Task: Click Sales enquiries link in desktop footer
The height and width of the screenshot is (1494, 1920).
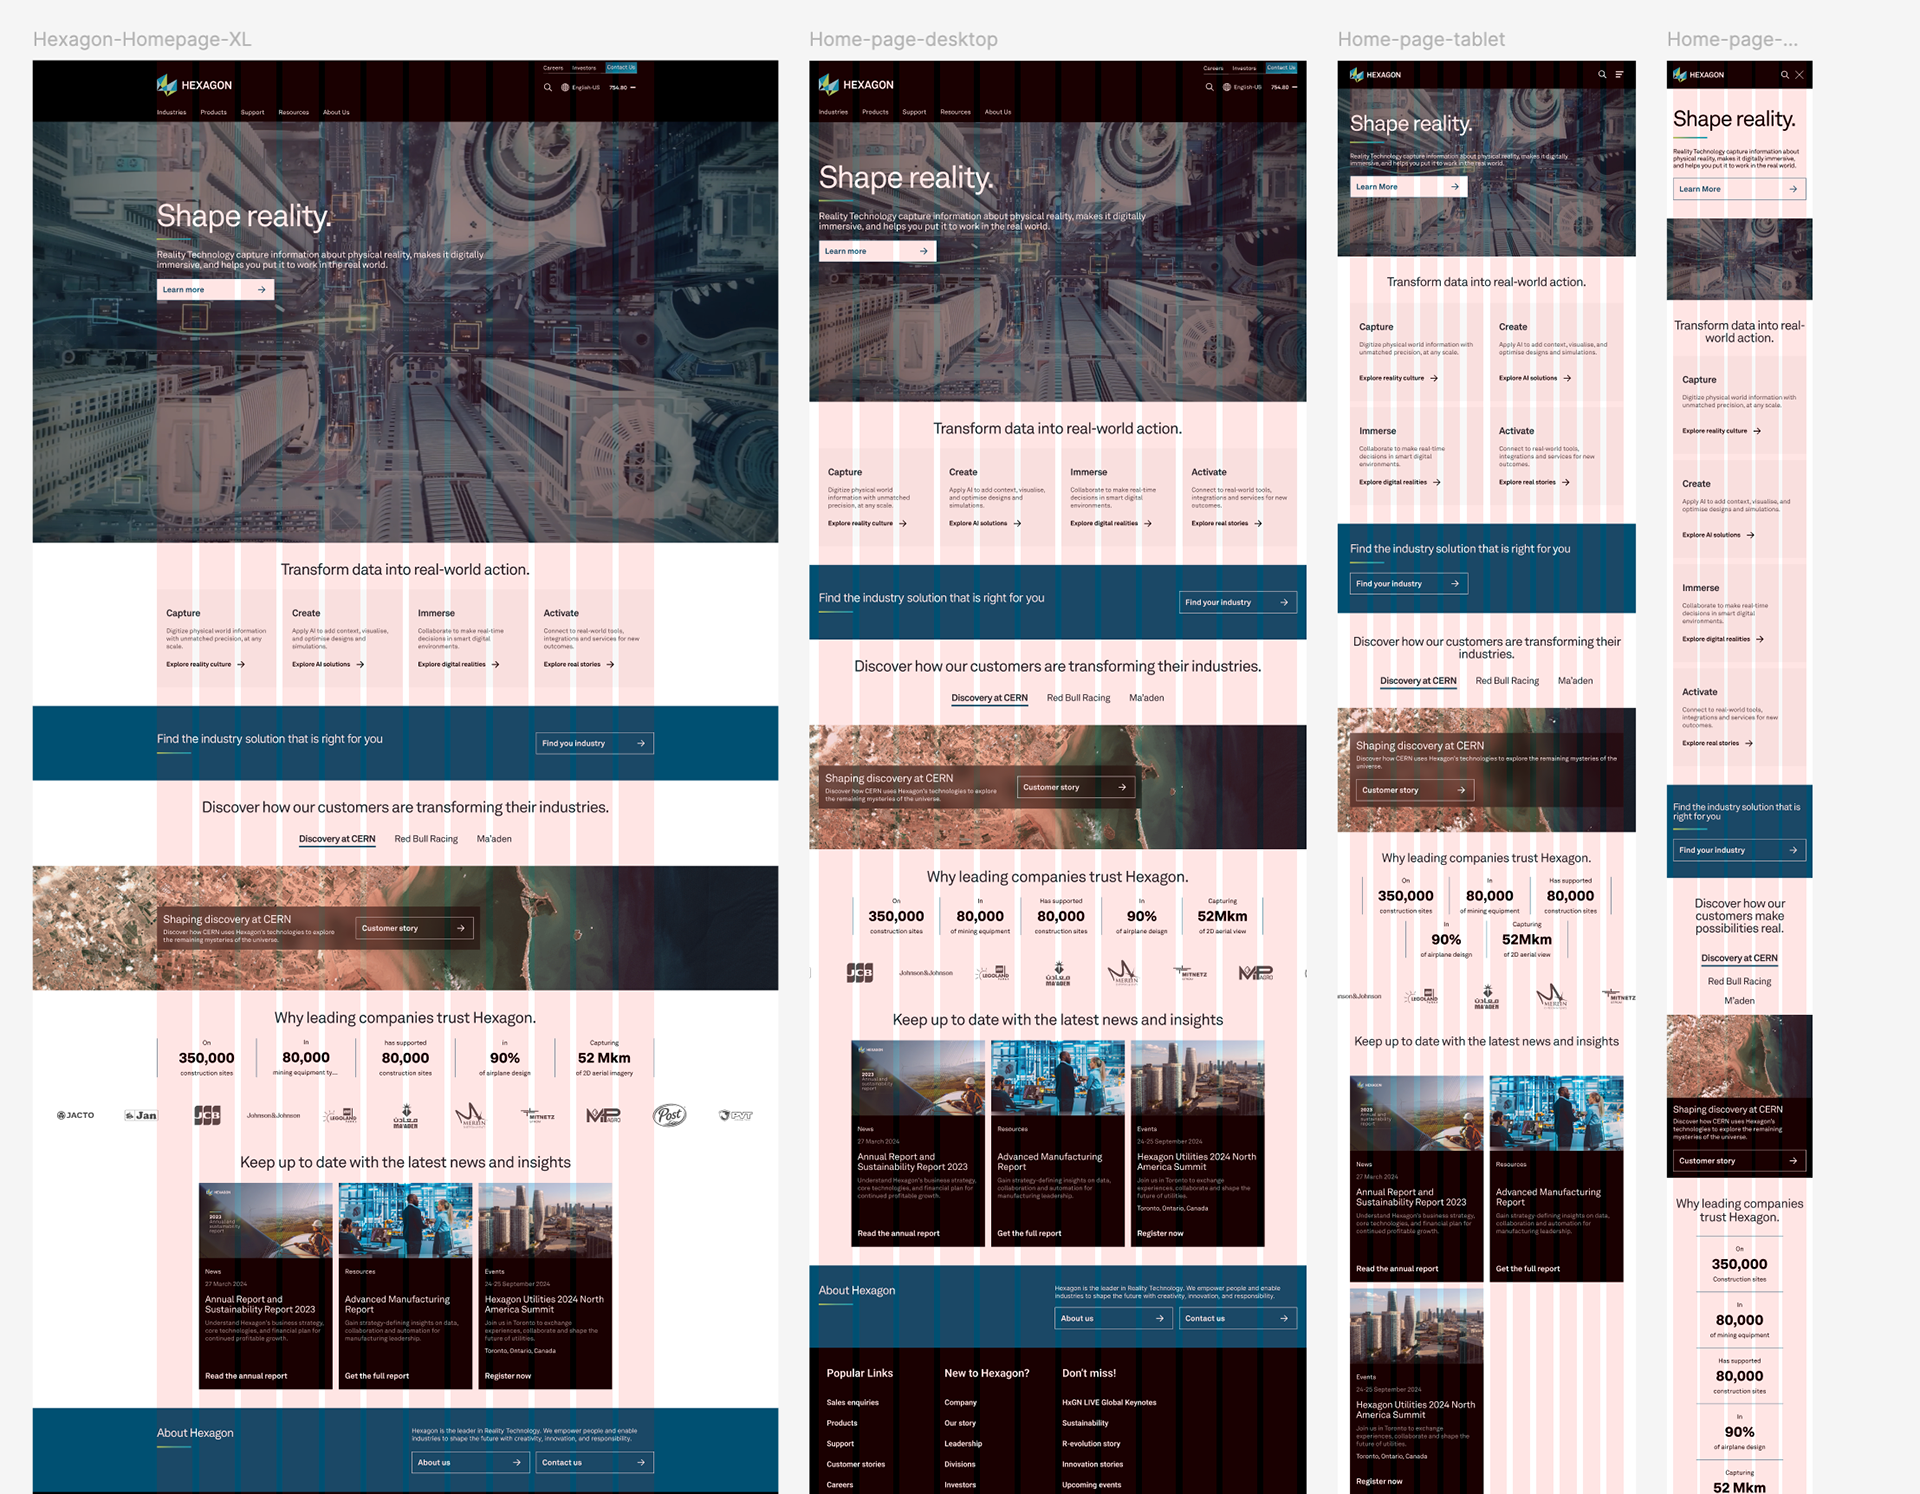Action: click(x=852, y=1402)
